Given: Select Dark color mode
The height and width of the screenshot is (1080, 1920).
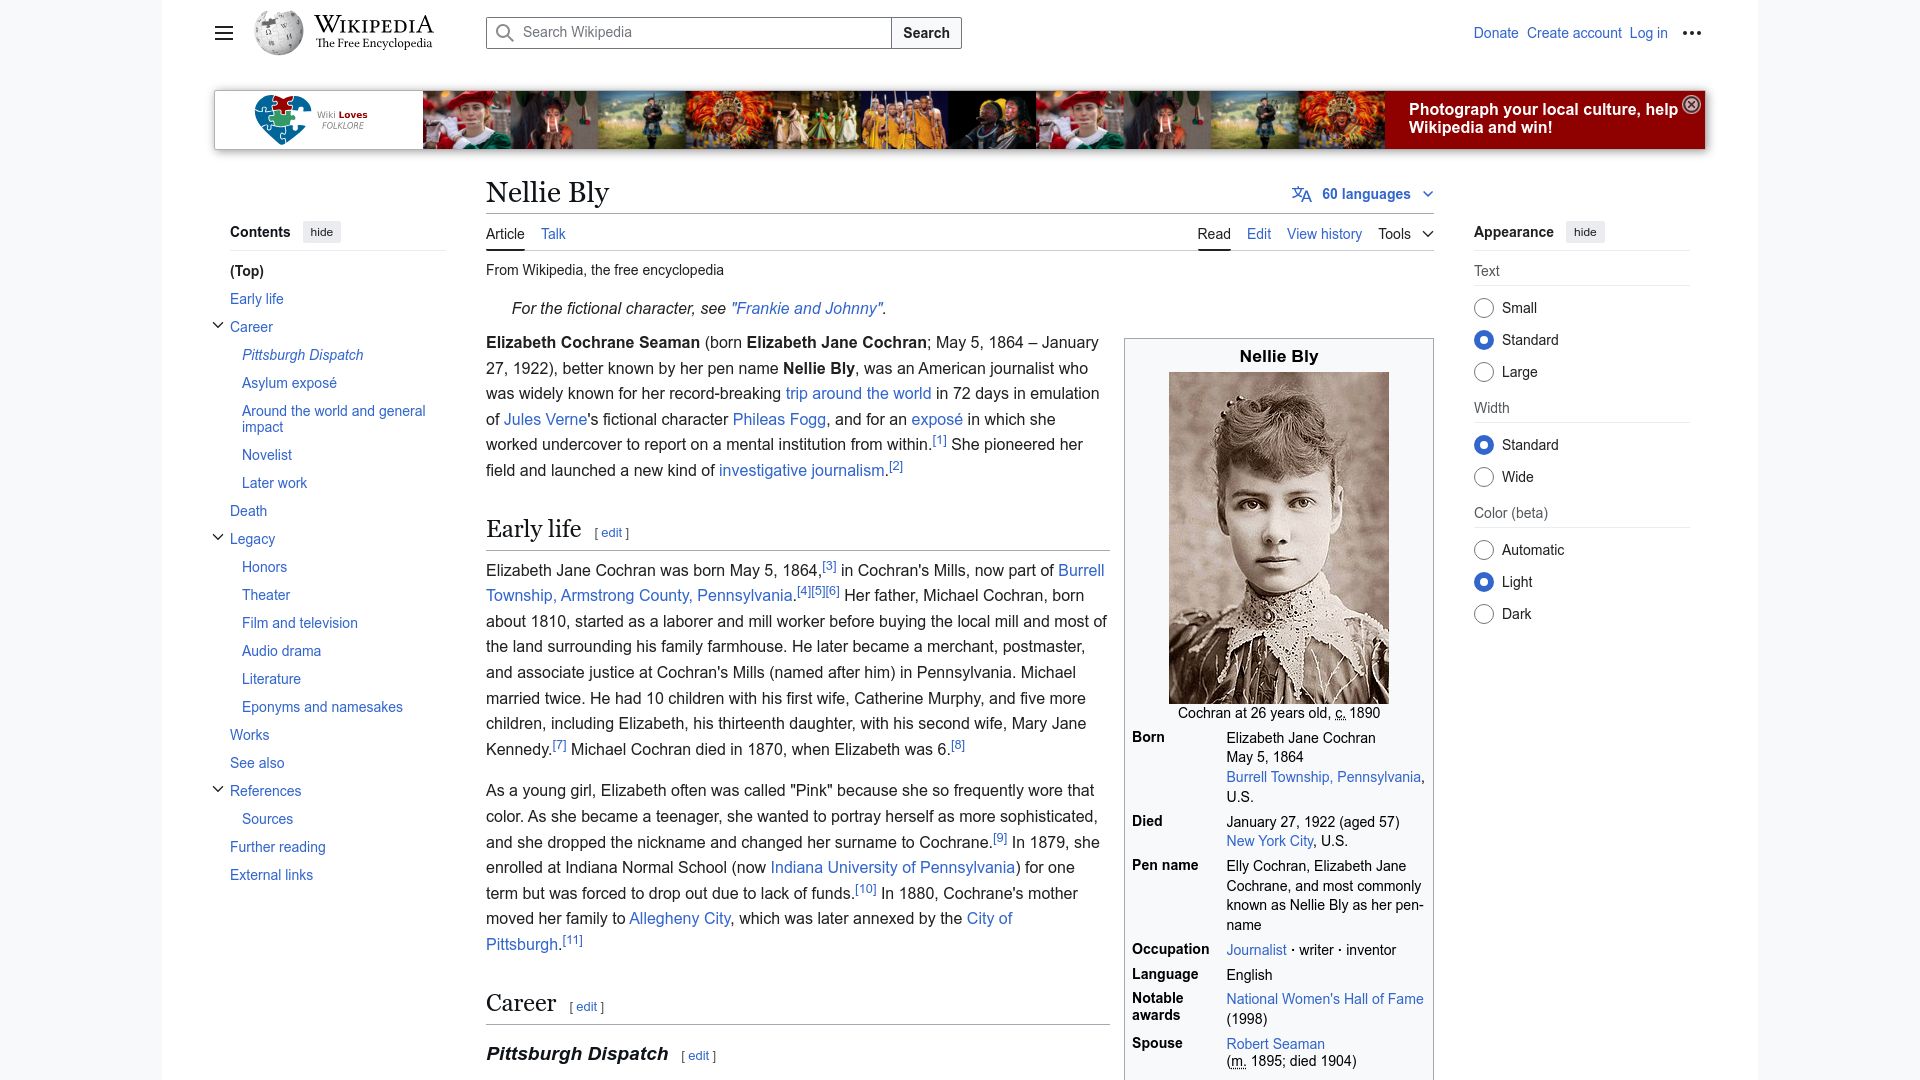Looking at the screenshot, I should click(1484, 614).
